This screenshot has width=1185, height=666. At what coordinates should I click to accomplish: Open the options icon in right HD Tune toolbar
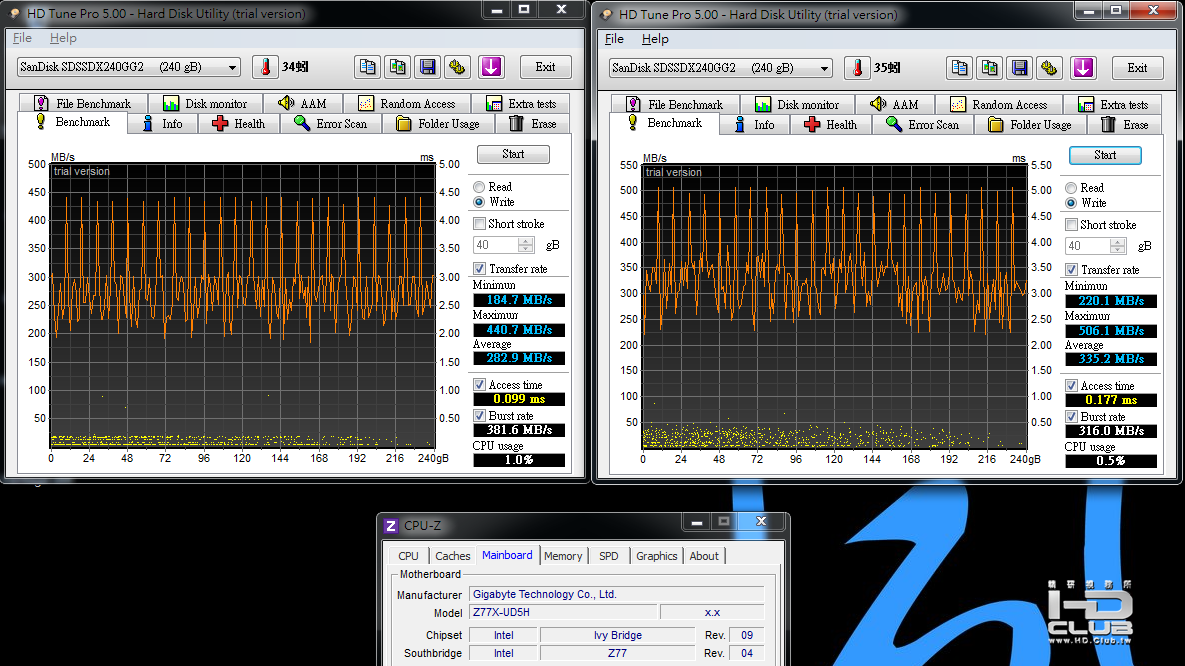1050,68
